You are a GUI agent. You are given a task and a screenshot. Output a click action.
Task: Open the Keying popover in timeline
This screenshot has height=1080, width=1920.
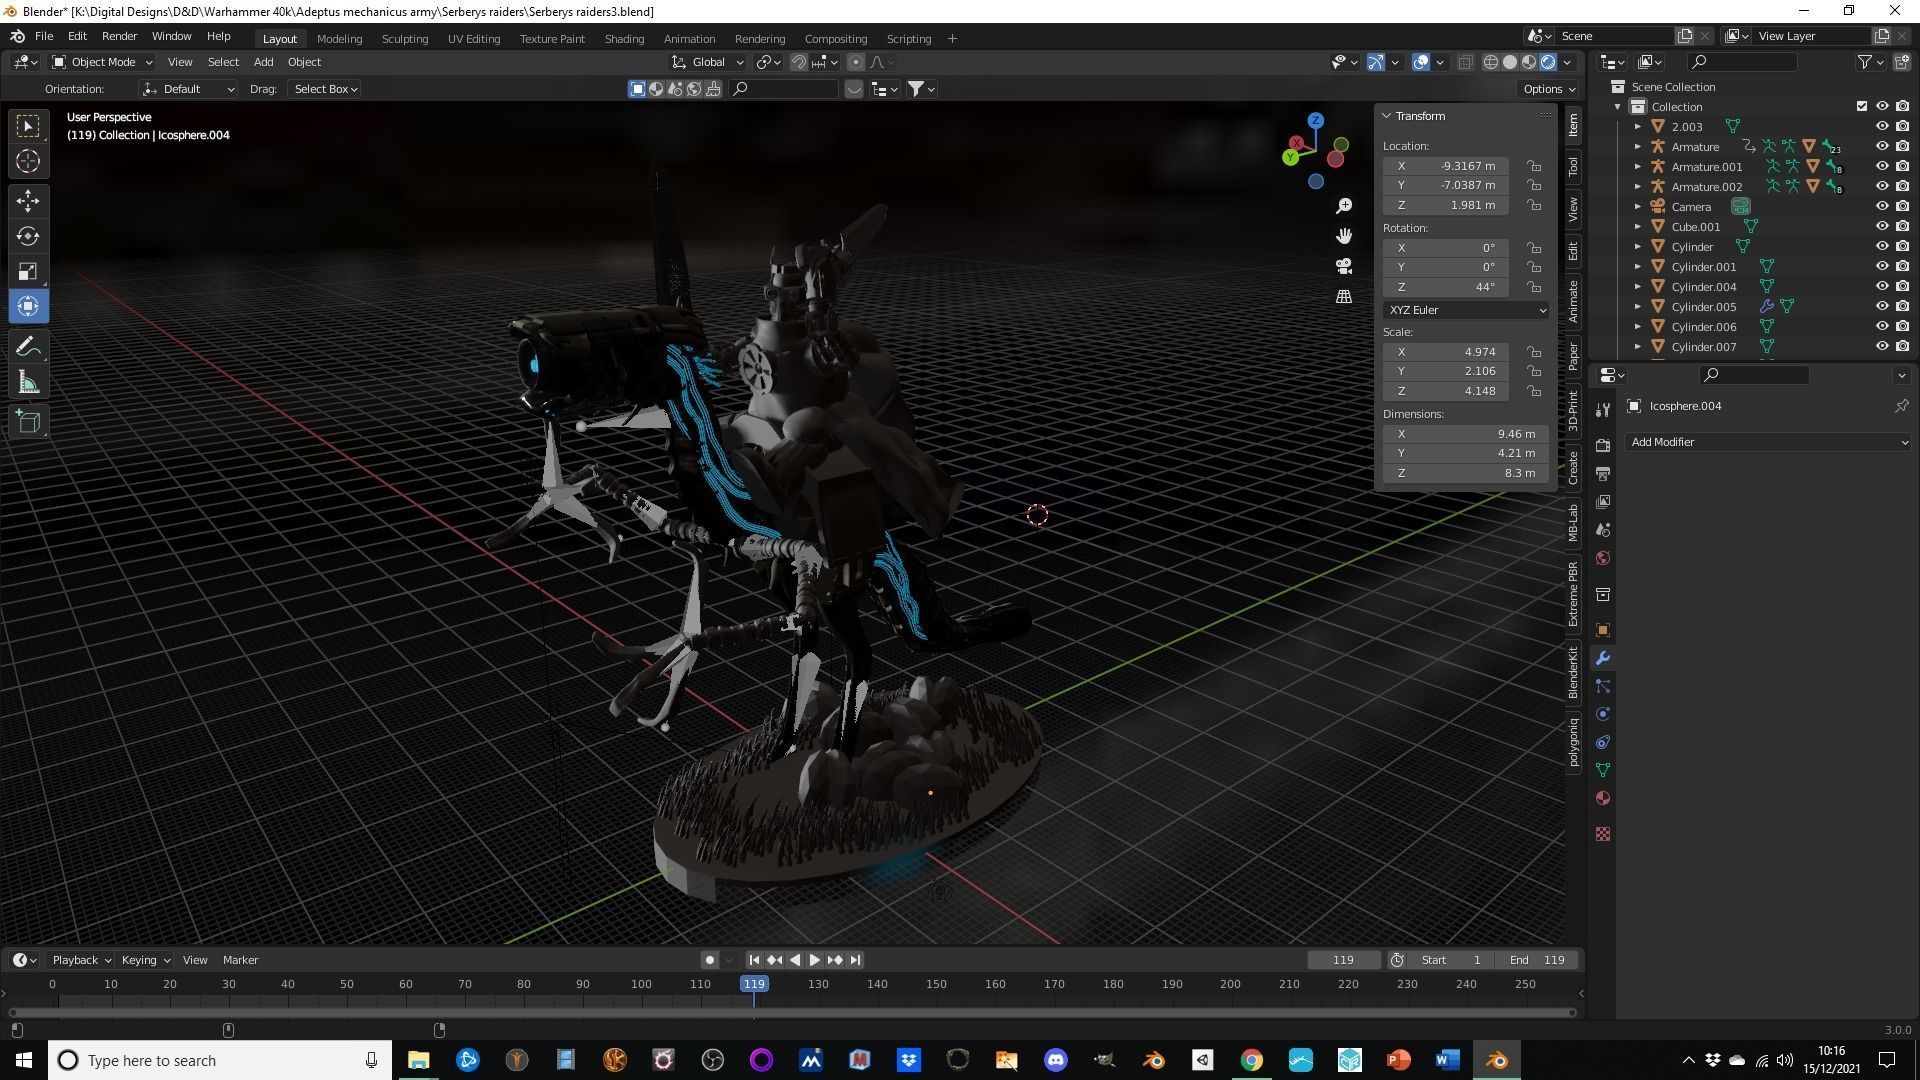(x=145, y=960)
